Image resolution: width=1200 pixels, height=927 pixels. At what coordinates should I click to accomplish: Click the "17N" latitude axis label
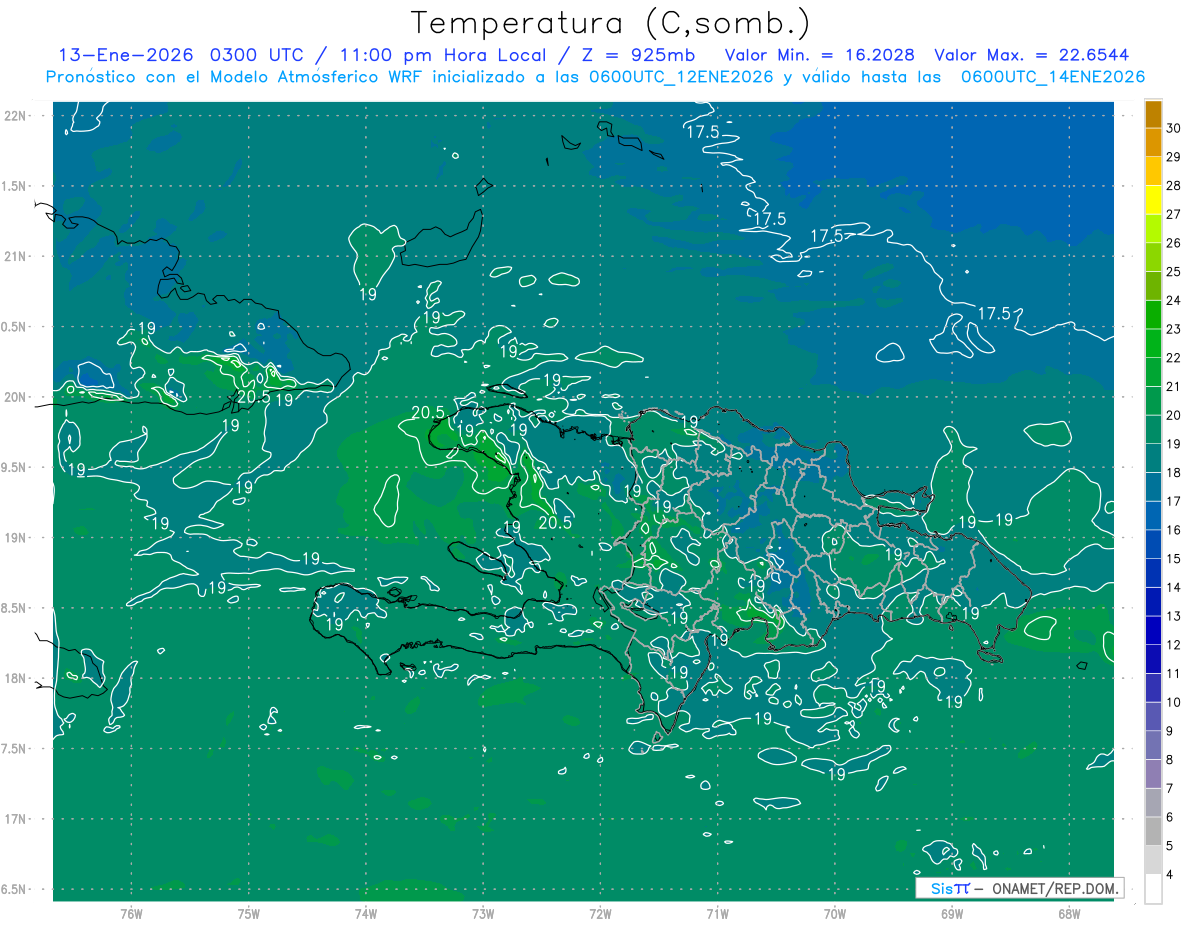(15, 819)
